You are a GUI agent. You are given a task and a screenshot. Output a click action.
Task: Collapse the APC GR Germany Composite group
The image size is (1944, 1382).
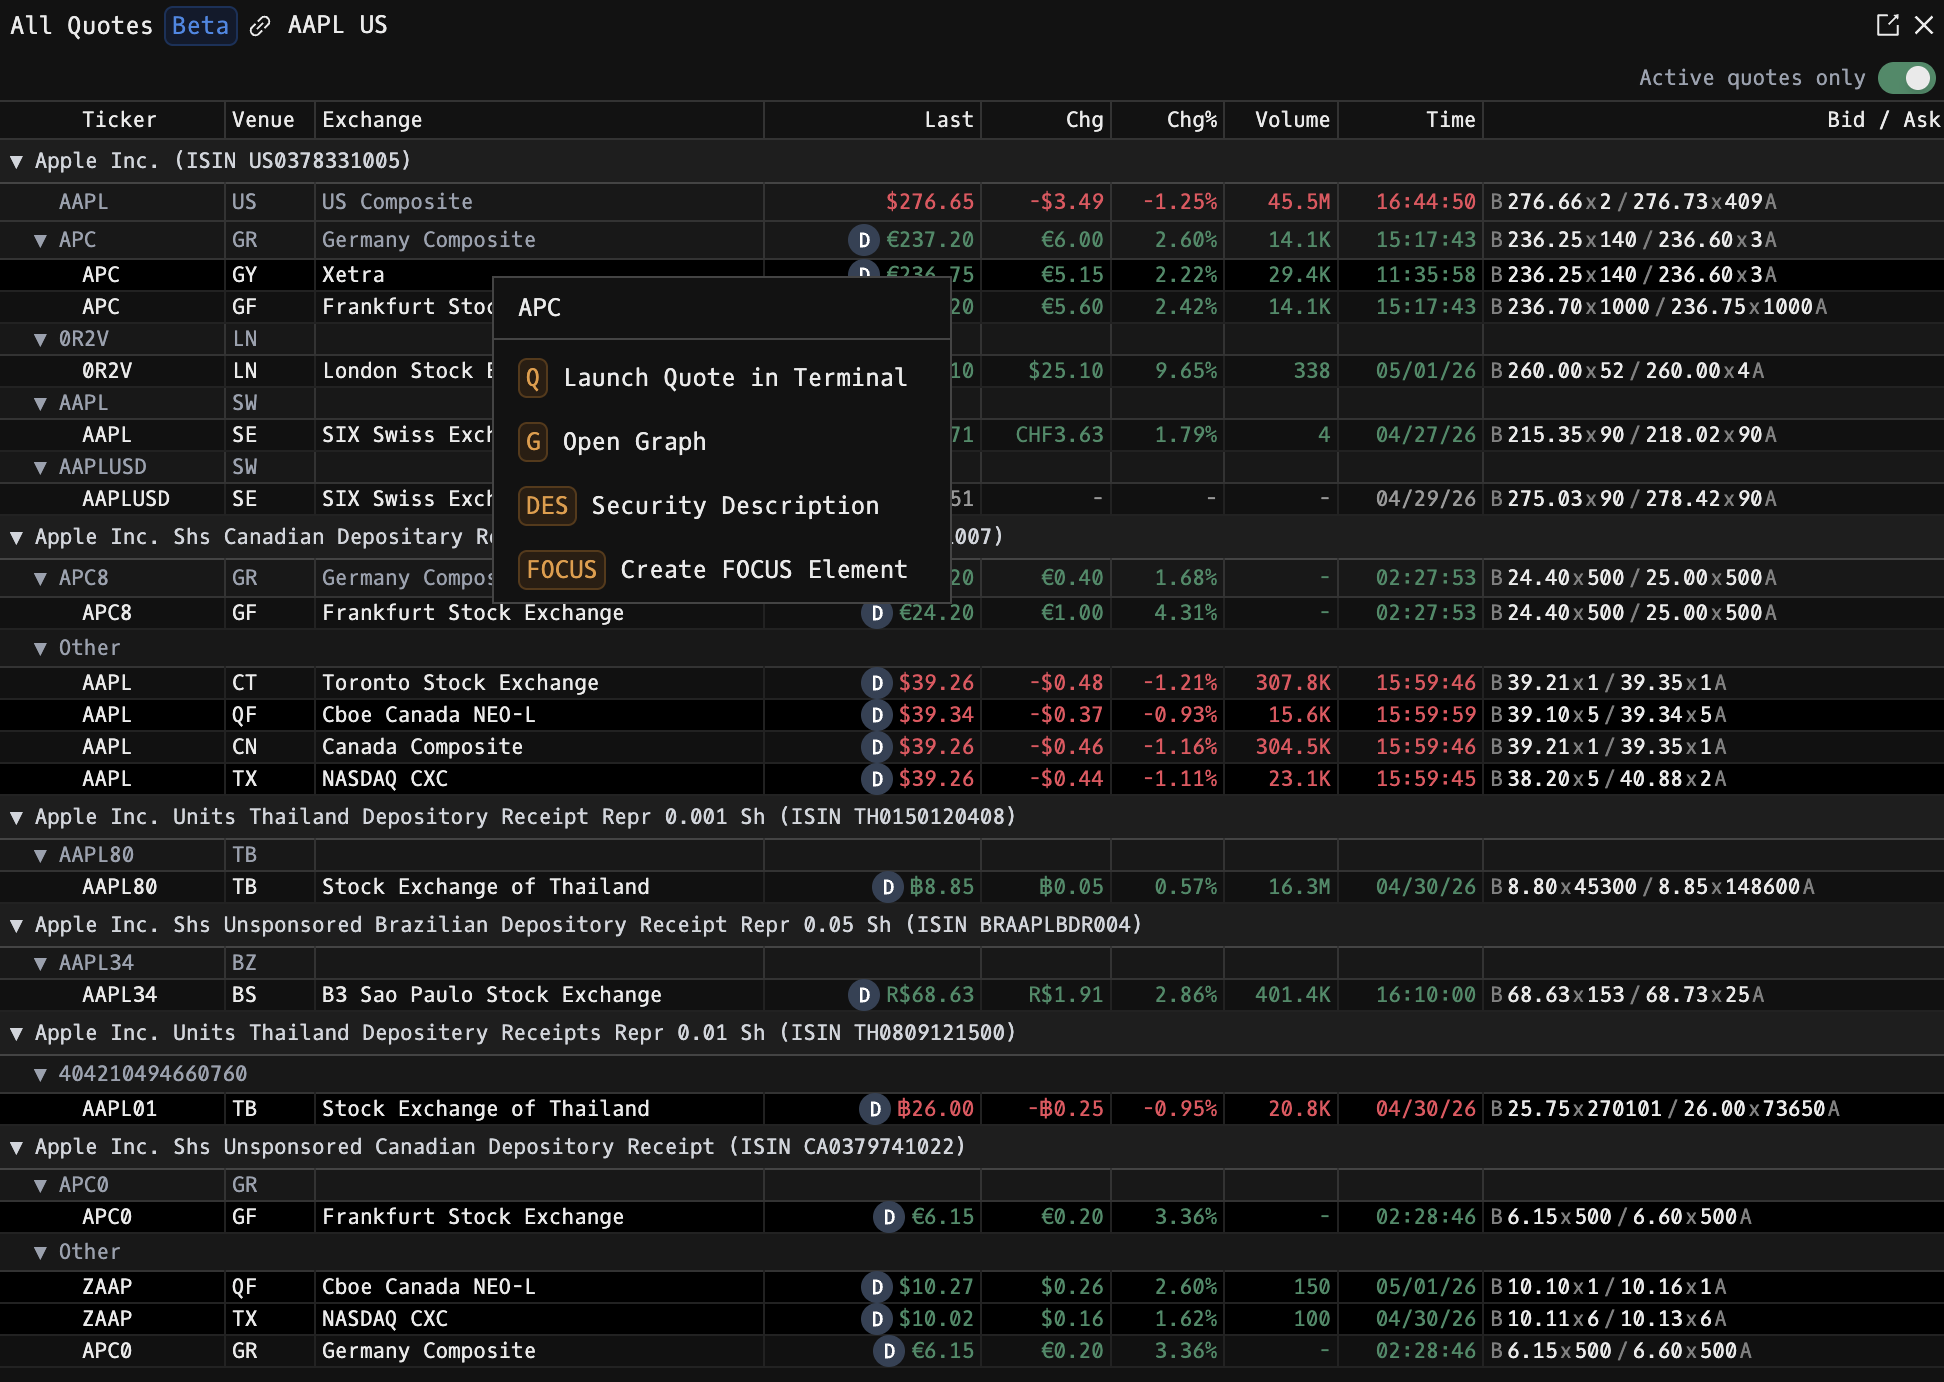(40, 240)
